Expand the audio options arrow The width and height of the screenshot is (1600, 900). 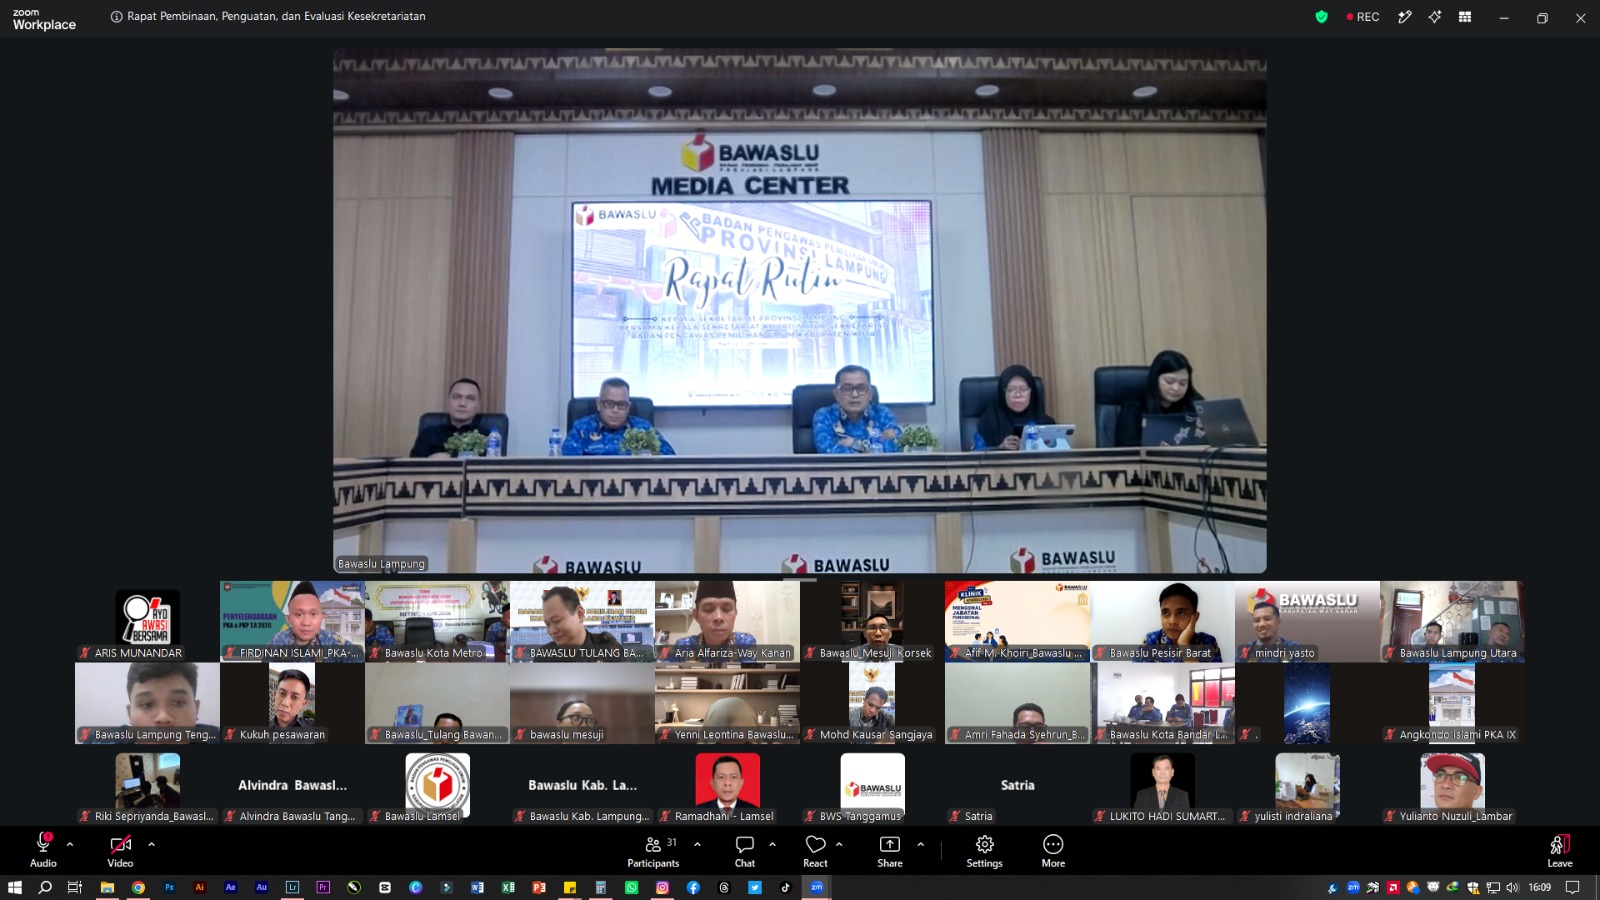70,844
